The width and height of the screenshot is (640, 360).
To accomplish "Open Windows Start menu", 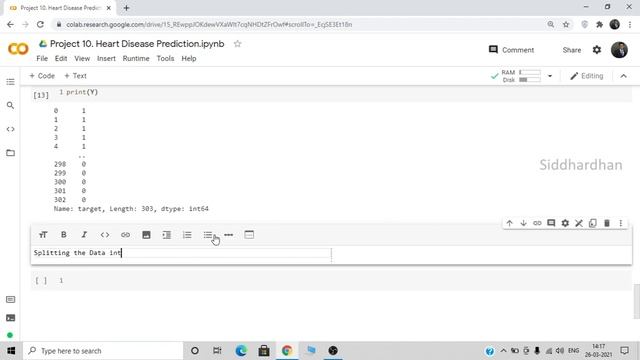I will coord(11,351).
